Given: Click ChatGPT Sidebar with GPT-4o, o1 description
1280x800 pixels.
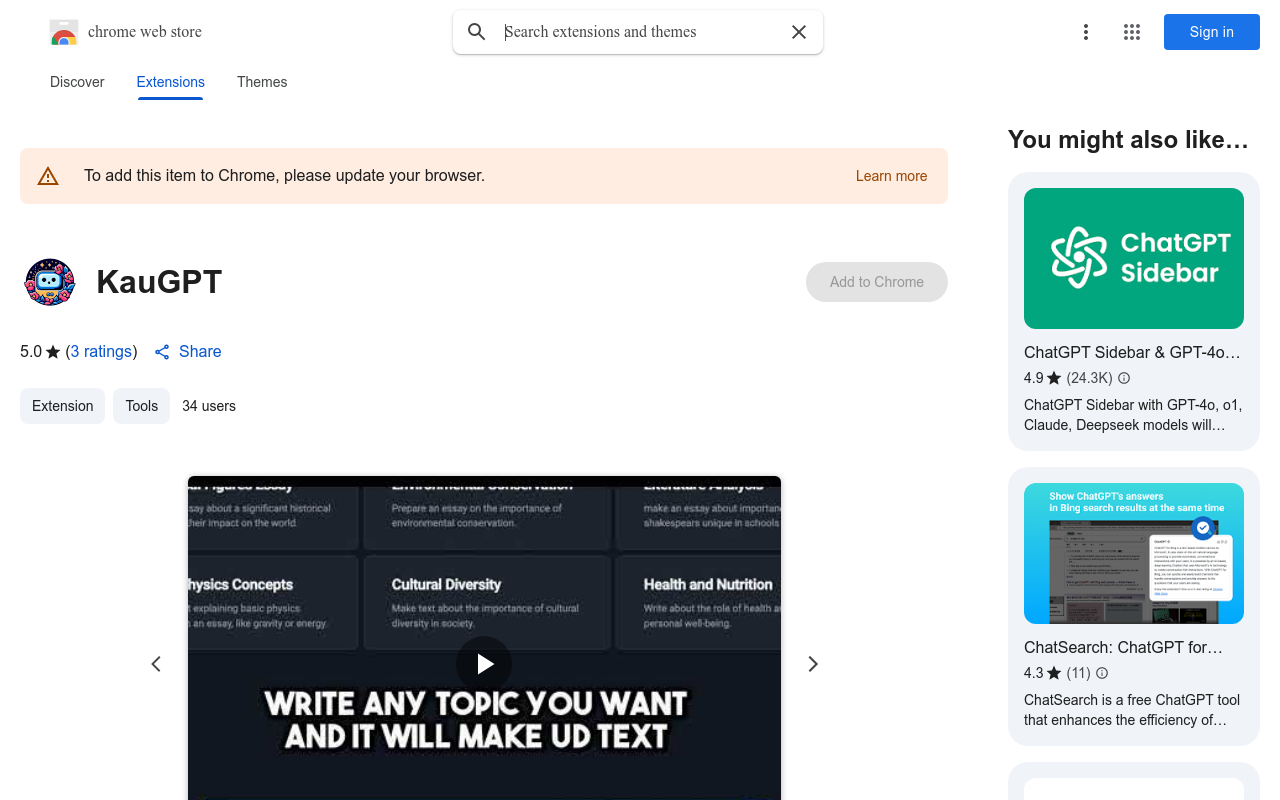Looking at the screenshot, I should (1133, 415).
